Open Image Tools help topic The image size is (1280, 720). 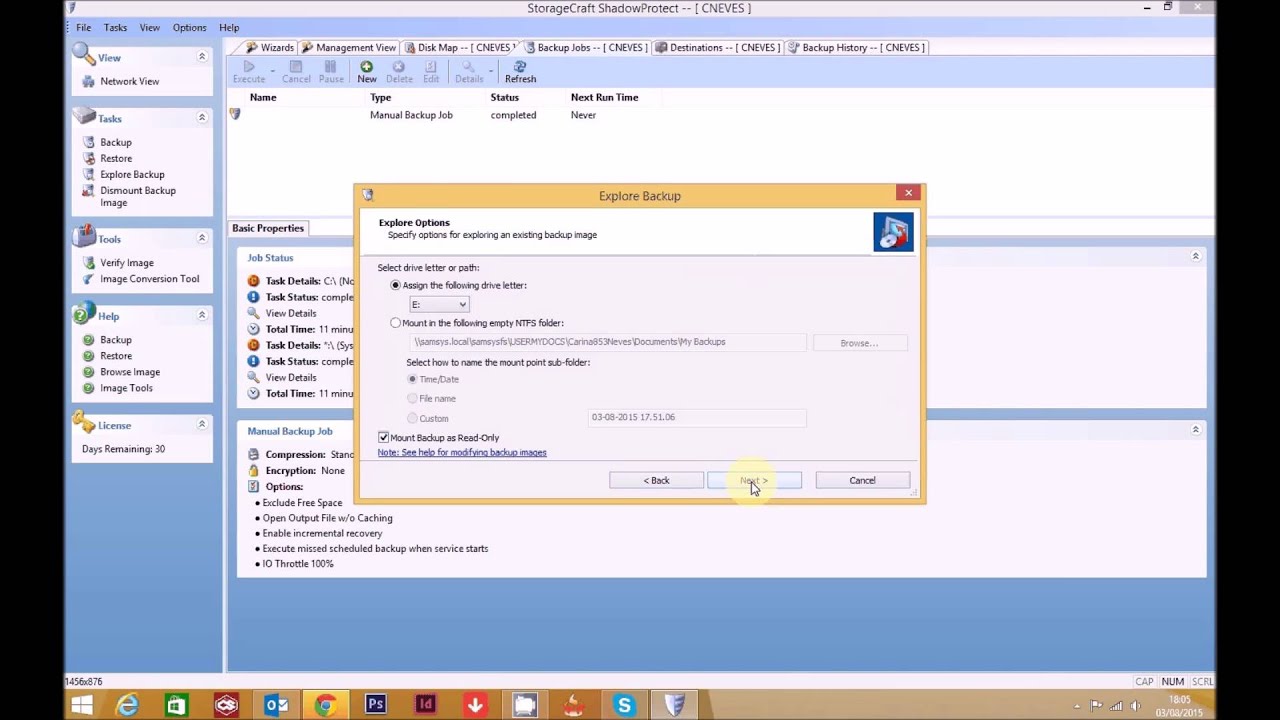click(126, 388)
